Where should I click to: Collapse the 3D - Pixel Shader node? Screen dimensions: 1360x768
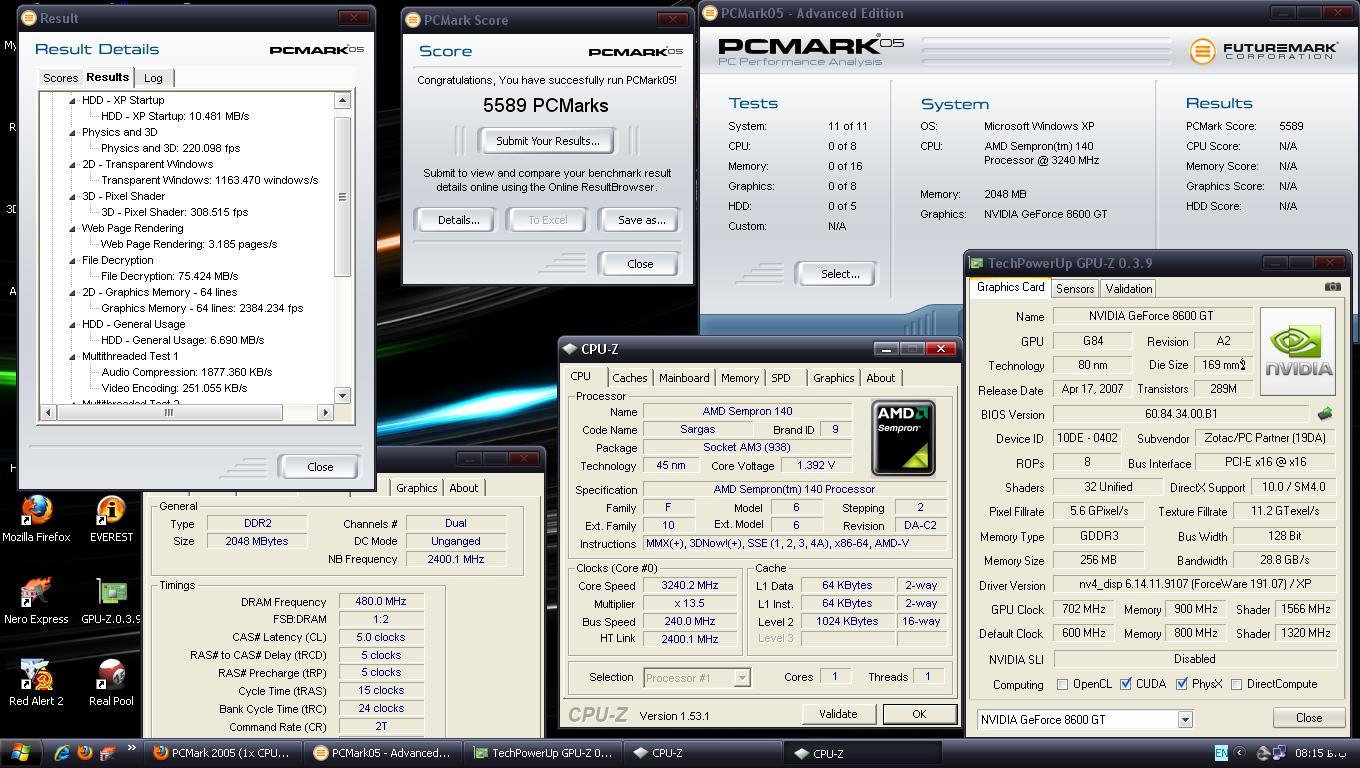72,196
